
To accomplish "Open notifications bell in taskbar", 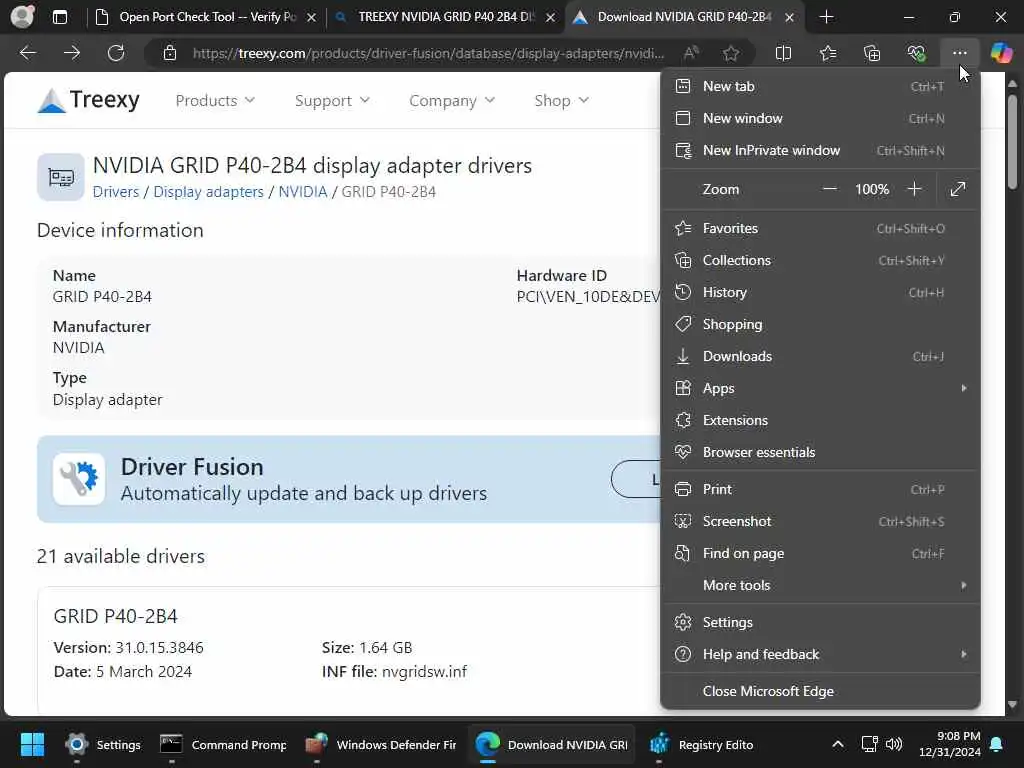I will coord(997,744).
